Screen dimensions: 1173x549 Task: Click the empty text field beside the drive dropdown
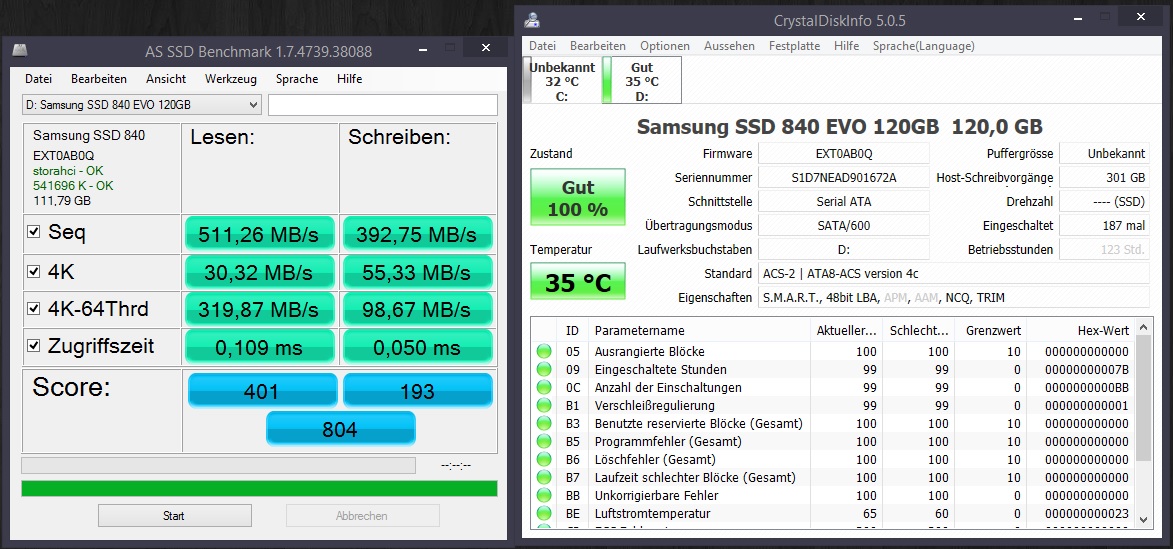pos(382,105)
